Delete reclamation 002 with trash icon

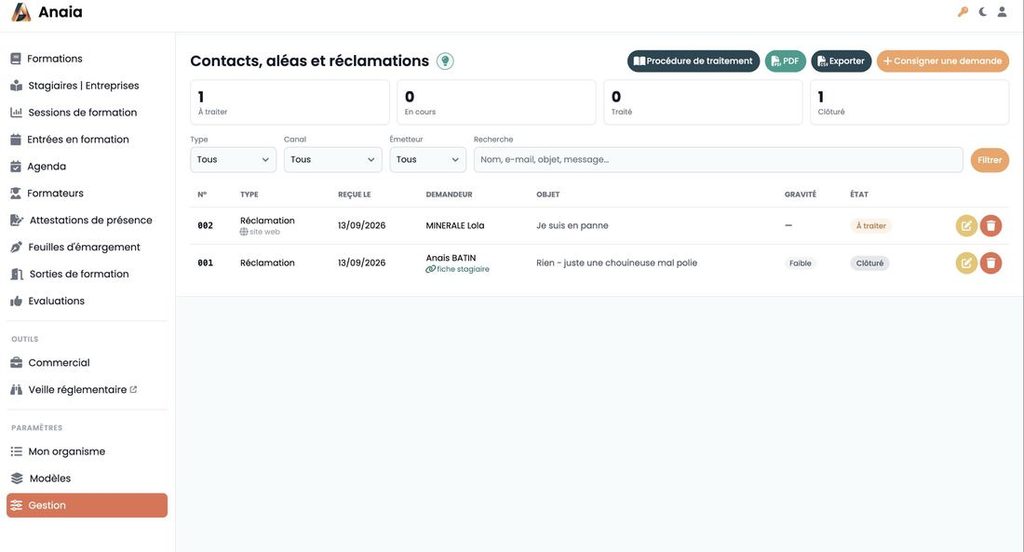(991, 225)
